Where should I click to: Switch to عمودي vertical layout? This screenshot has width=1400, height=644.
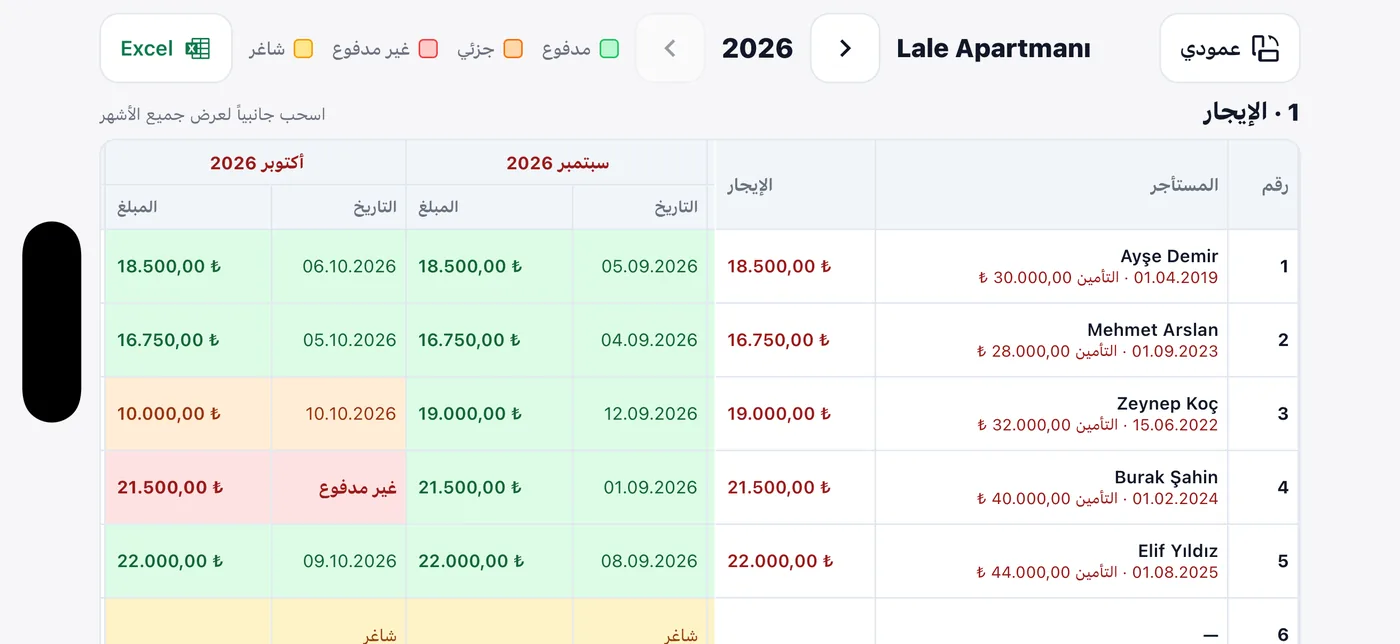click(x=1229, y=48)
